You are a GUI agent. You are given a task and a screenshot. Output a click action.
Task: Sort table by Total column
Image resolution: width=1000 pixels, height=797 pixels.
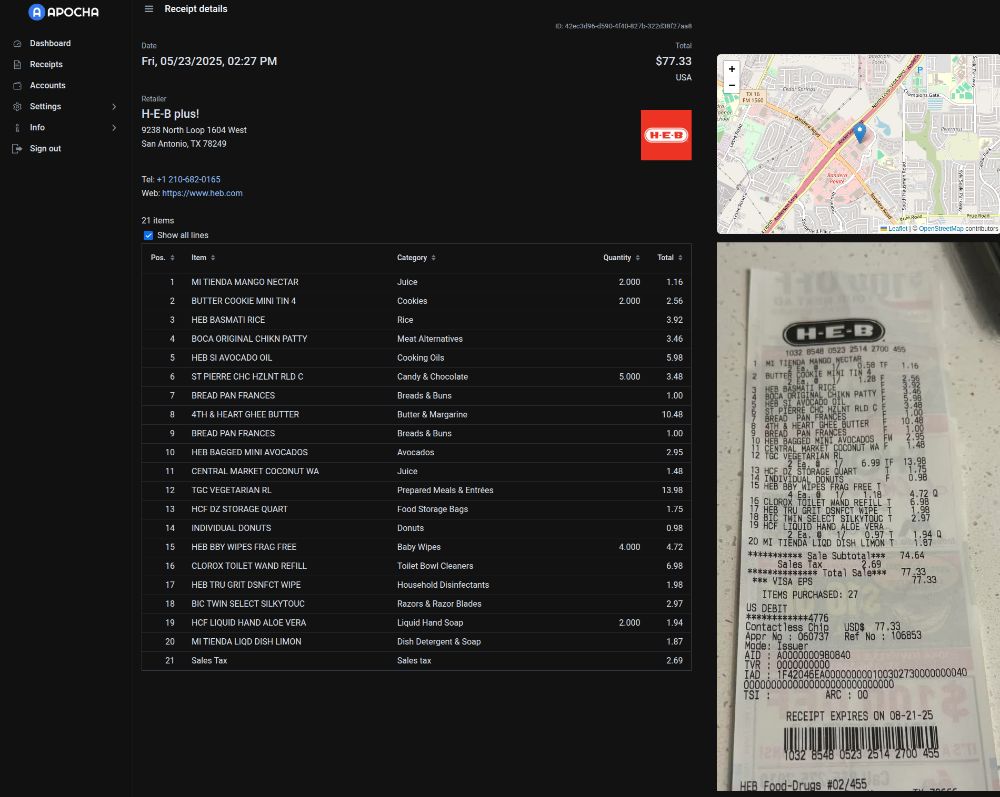pyautogui.click(x=670, y=258)
